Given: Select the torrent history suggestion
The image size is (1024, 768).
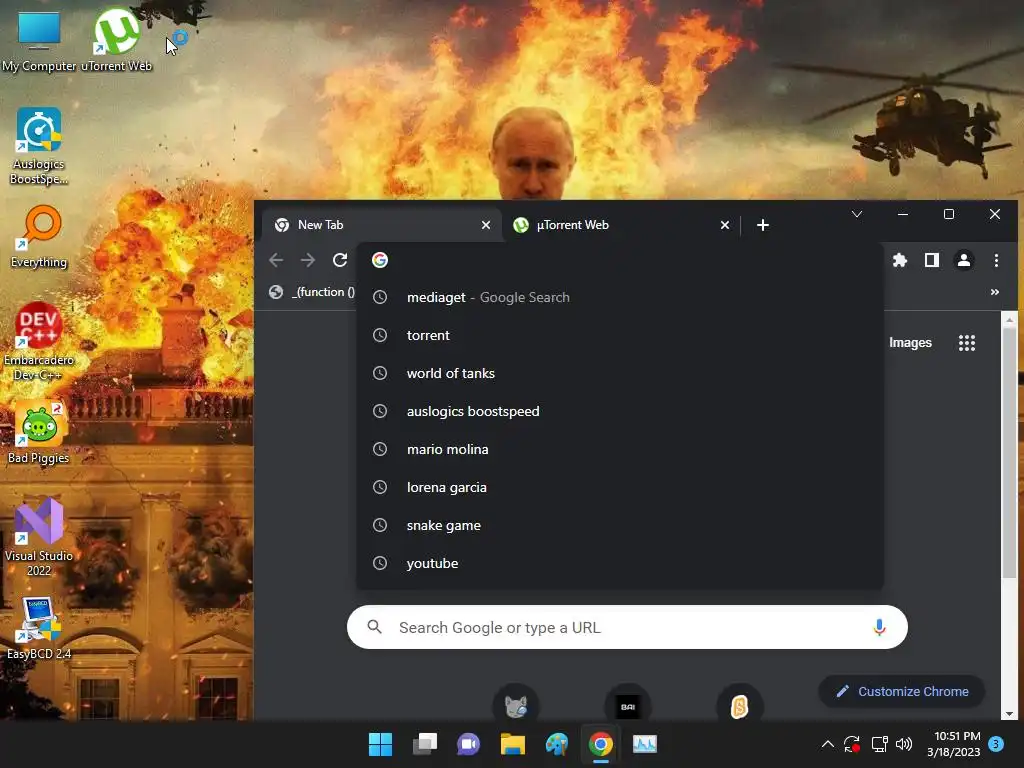Looking at the screenshot, I should [x=620, y=335].
